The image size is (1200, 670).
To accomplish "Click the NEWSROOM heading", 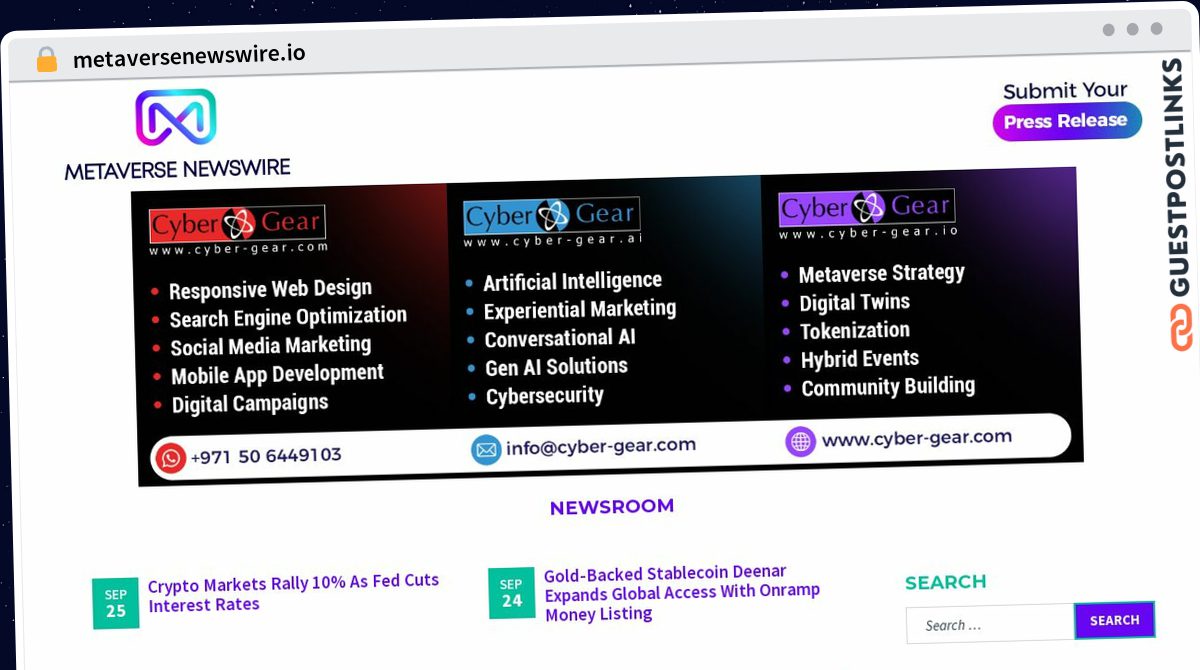I will coord(612,506).
